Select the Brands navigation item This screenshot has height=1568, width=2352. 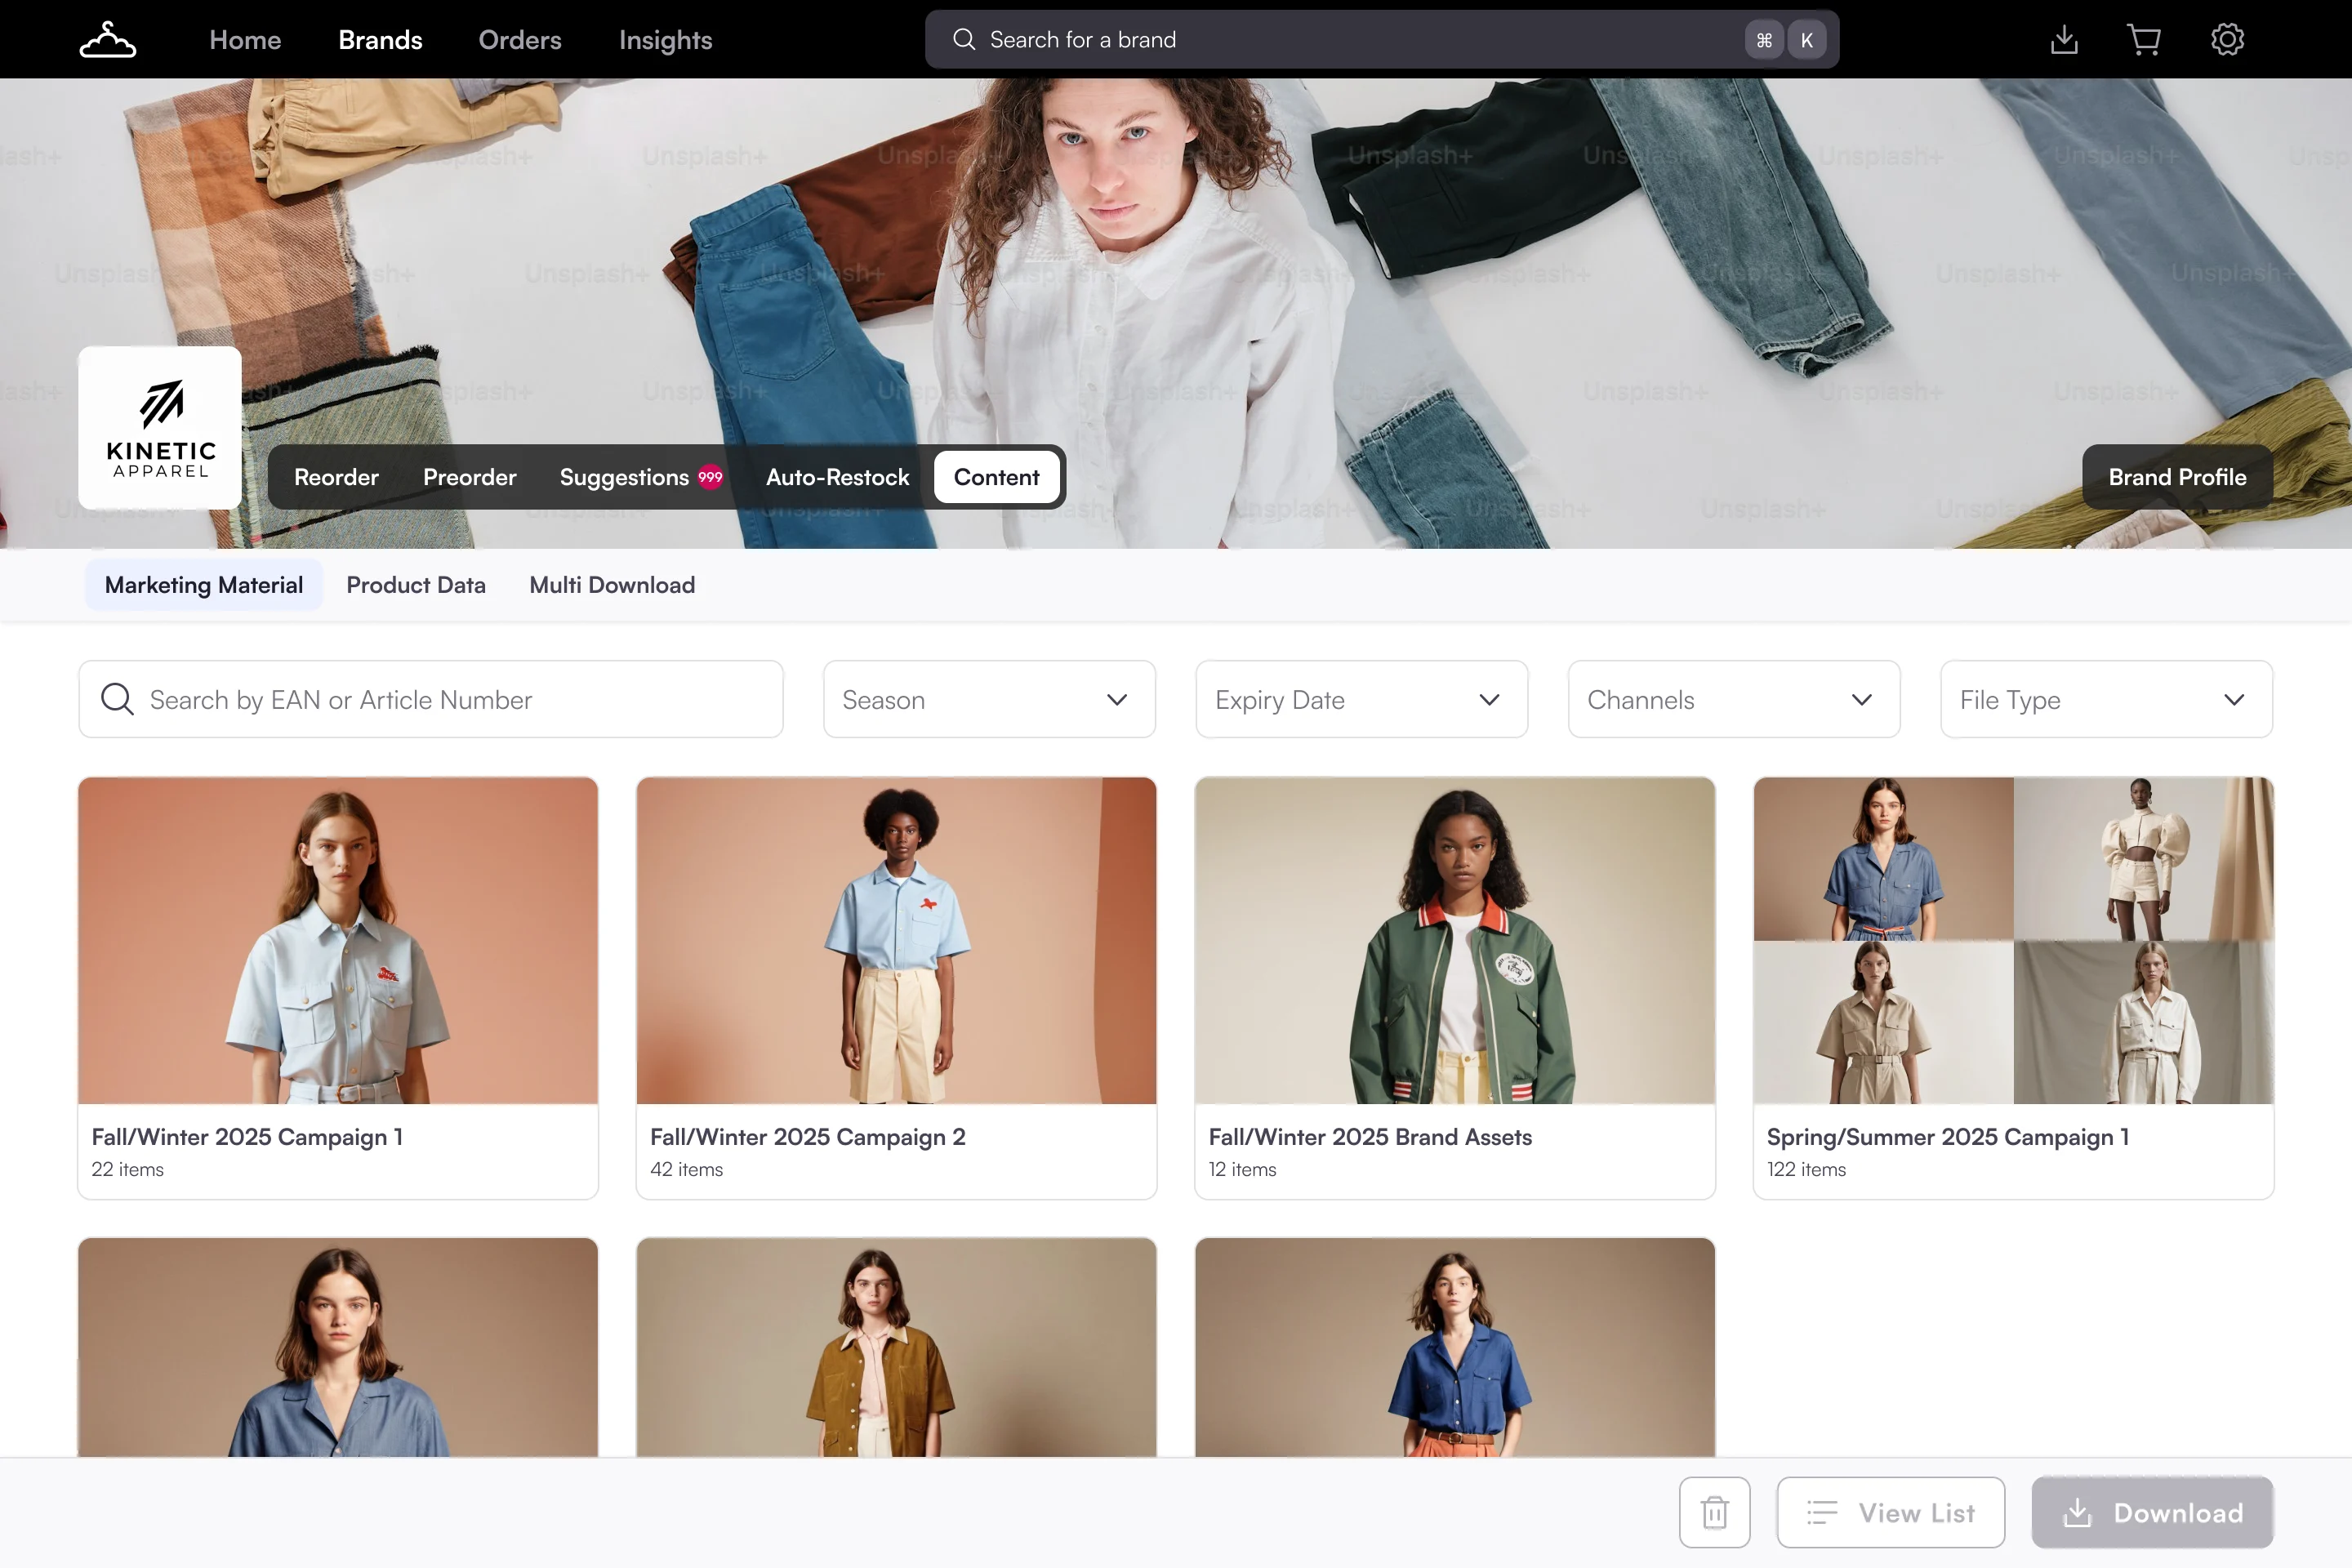[380, 40]
